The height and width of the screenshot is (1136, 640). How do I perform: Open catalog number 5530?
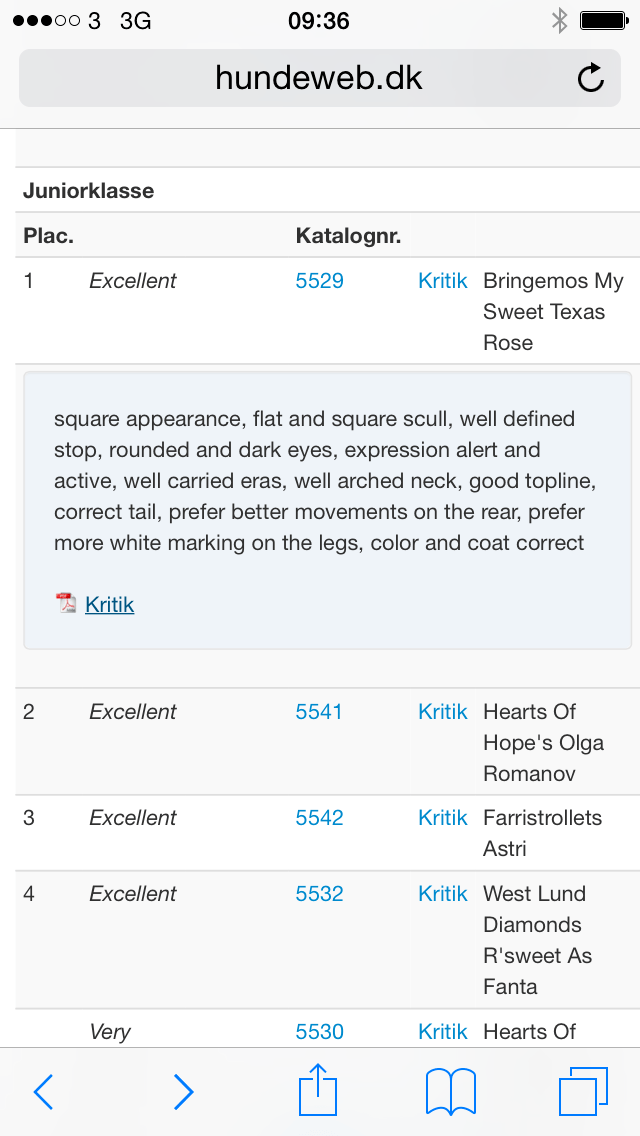(x=319, y=1032)
